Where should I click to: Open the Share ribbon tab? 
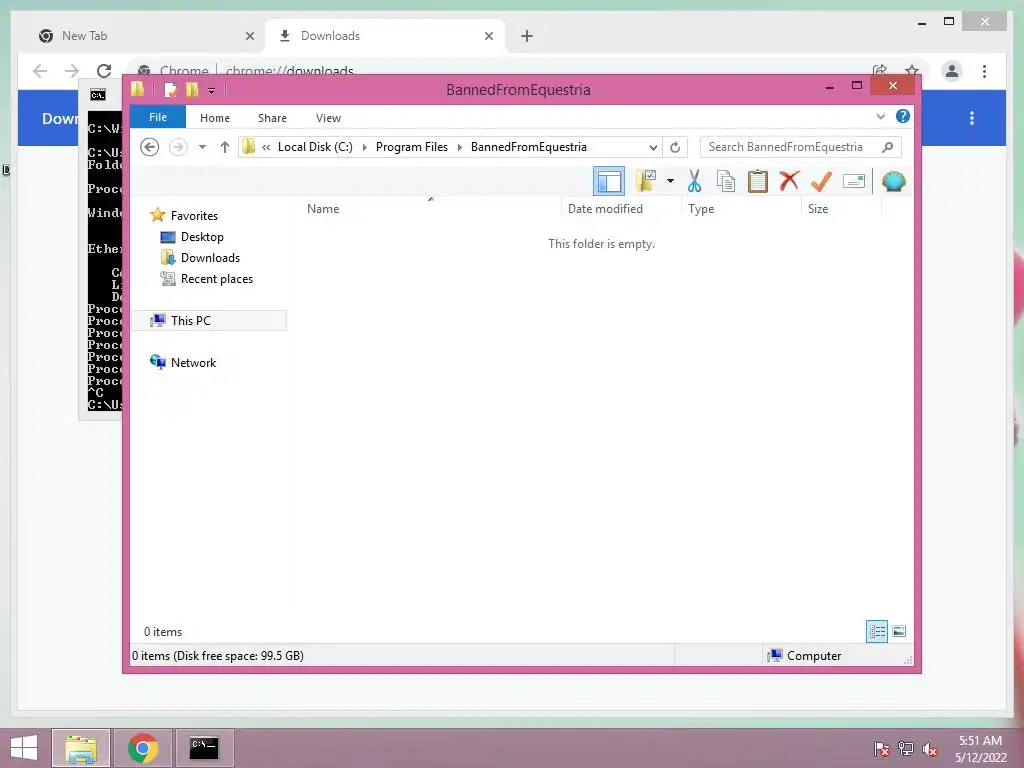[272, 118]
